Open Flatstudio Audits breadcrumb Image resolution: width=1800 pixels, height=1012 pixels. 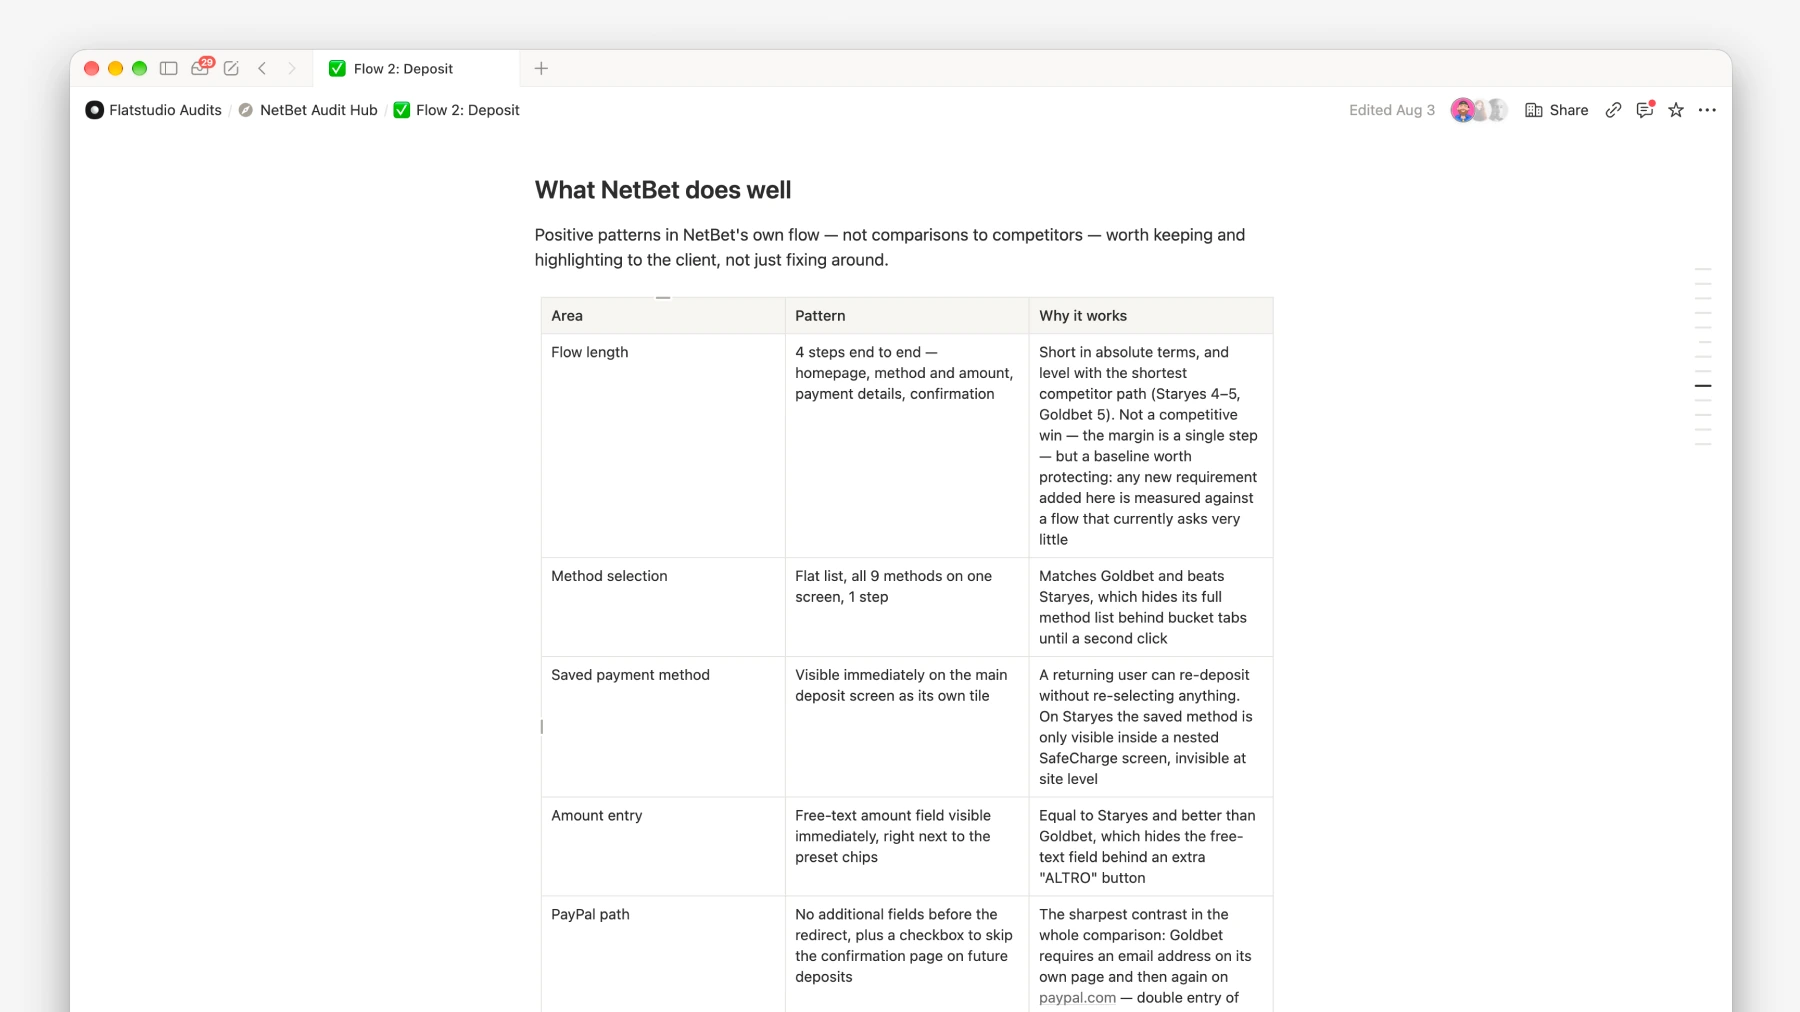click(165, 110)
